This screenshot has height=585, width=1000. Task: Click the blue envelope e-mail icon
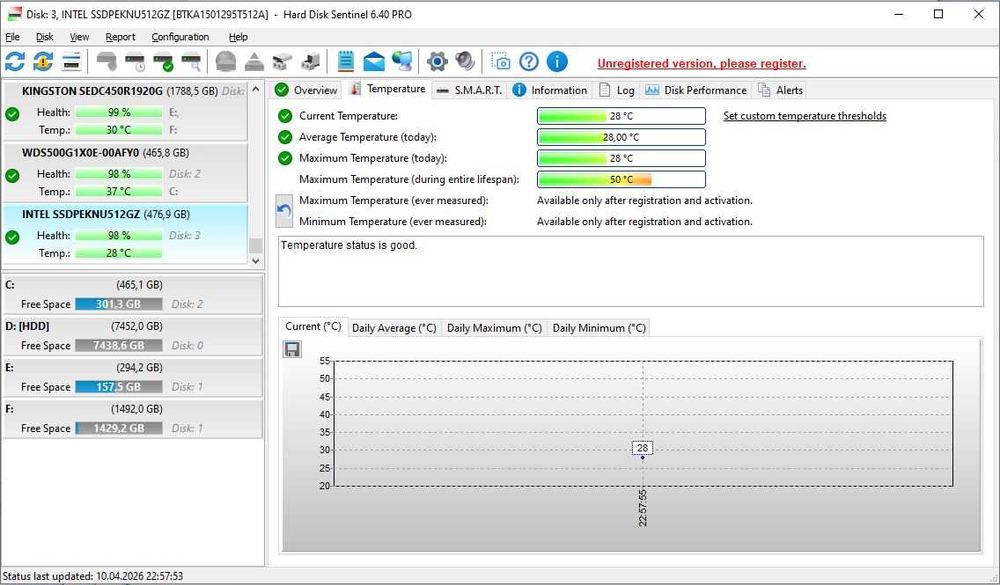click(374, 62)
